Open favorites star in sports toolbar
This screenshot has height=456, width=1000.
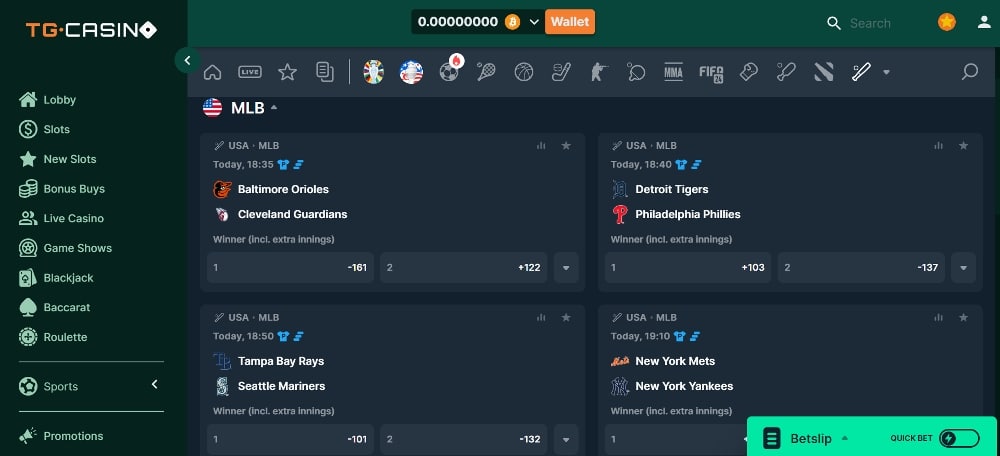tap(288, 72)
